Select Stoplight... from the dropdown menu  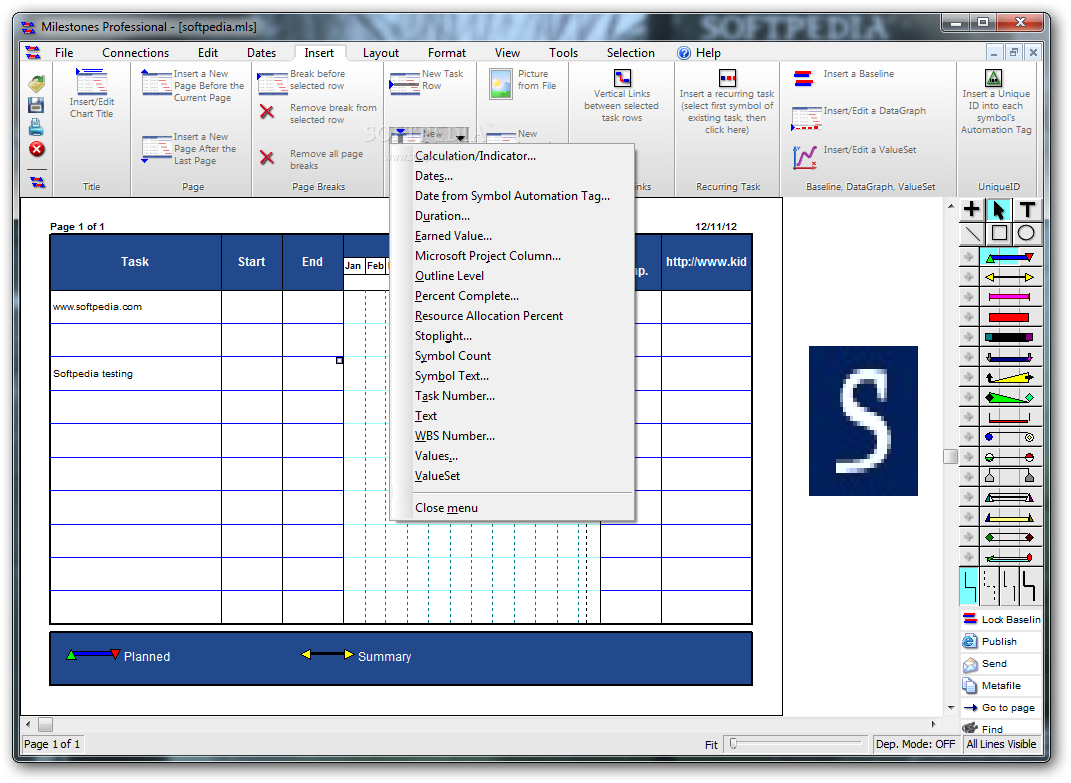(443, 335)
